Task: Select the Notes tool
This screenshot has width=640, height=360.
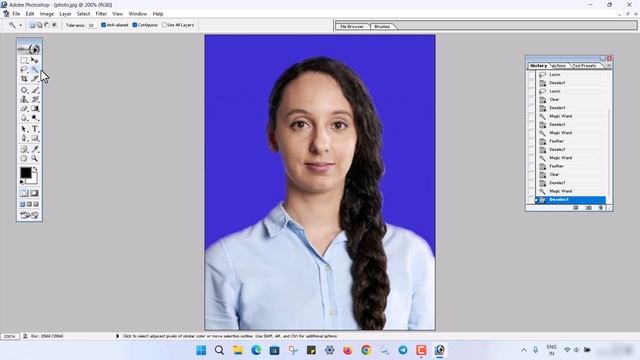Action: pos(24,149)
